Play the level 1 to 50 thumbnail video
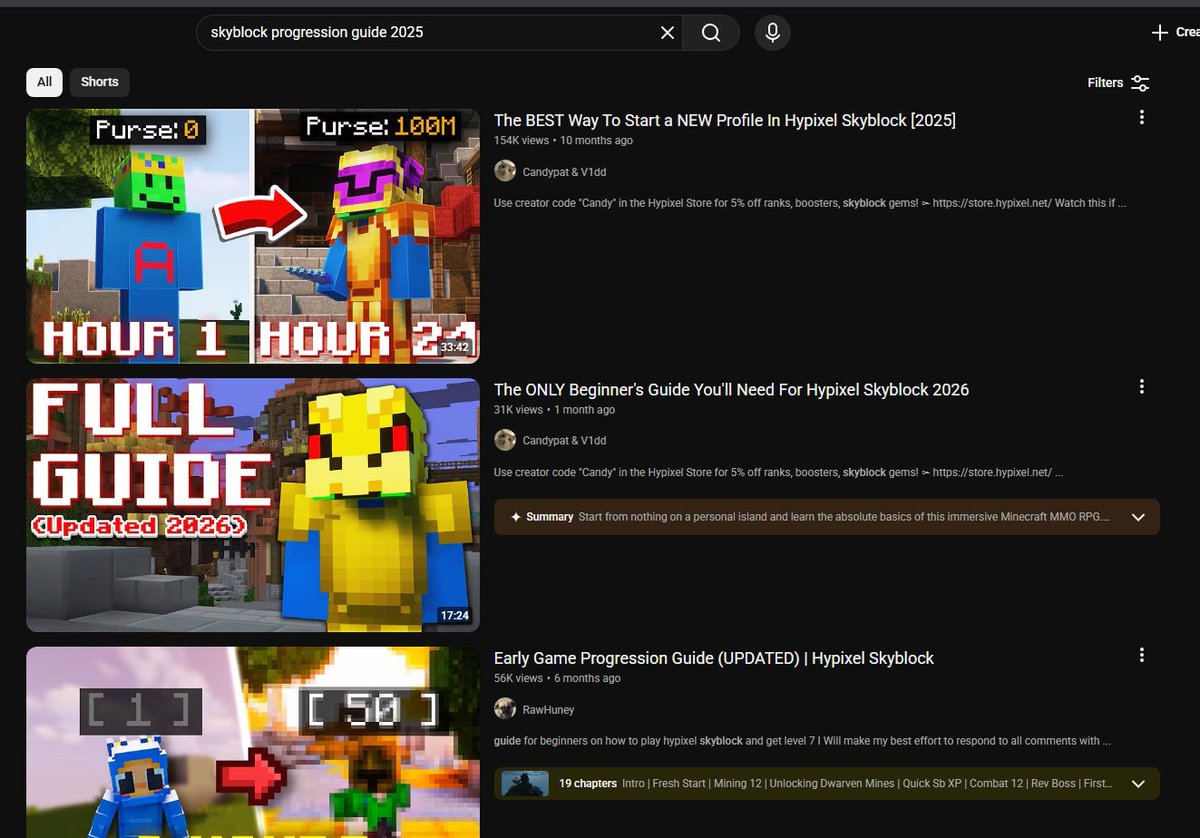 pyautogui.click(x=253, y=742)
